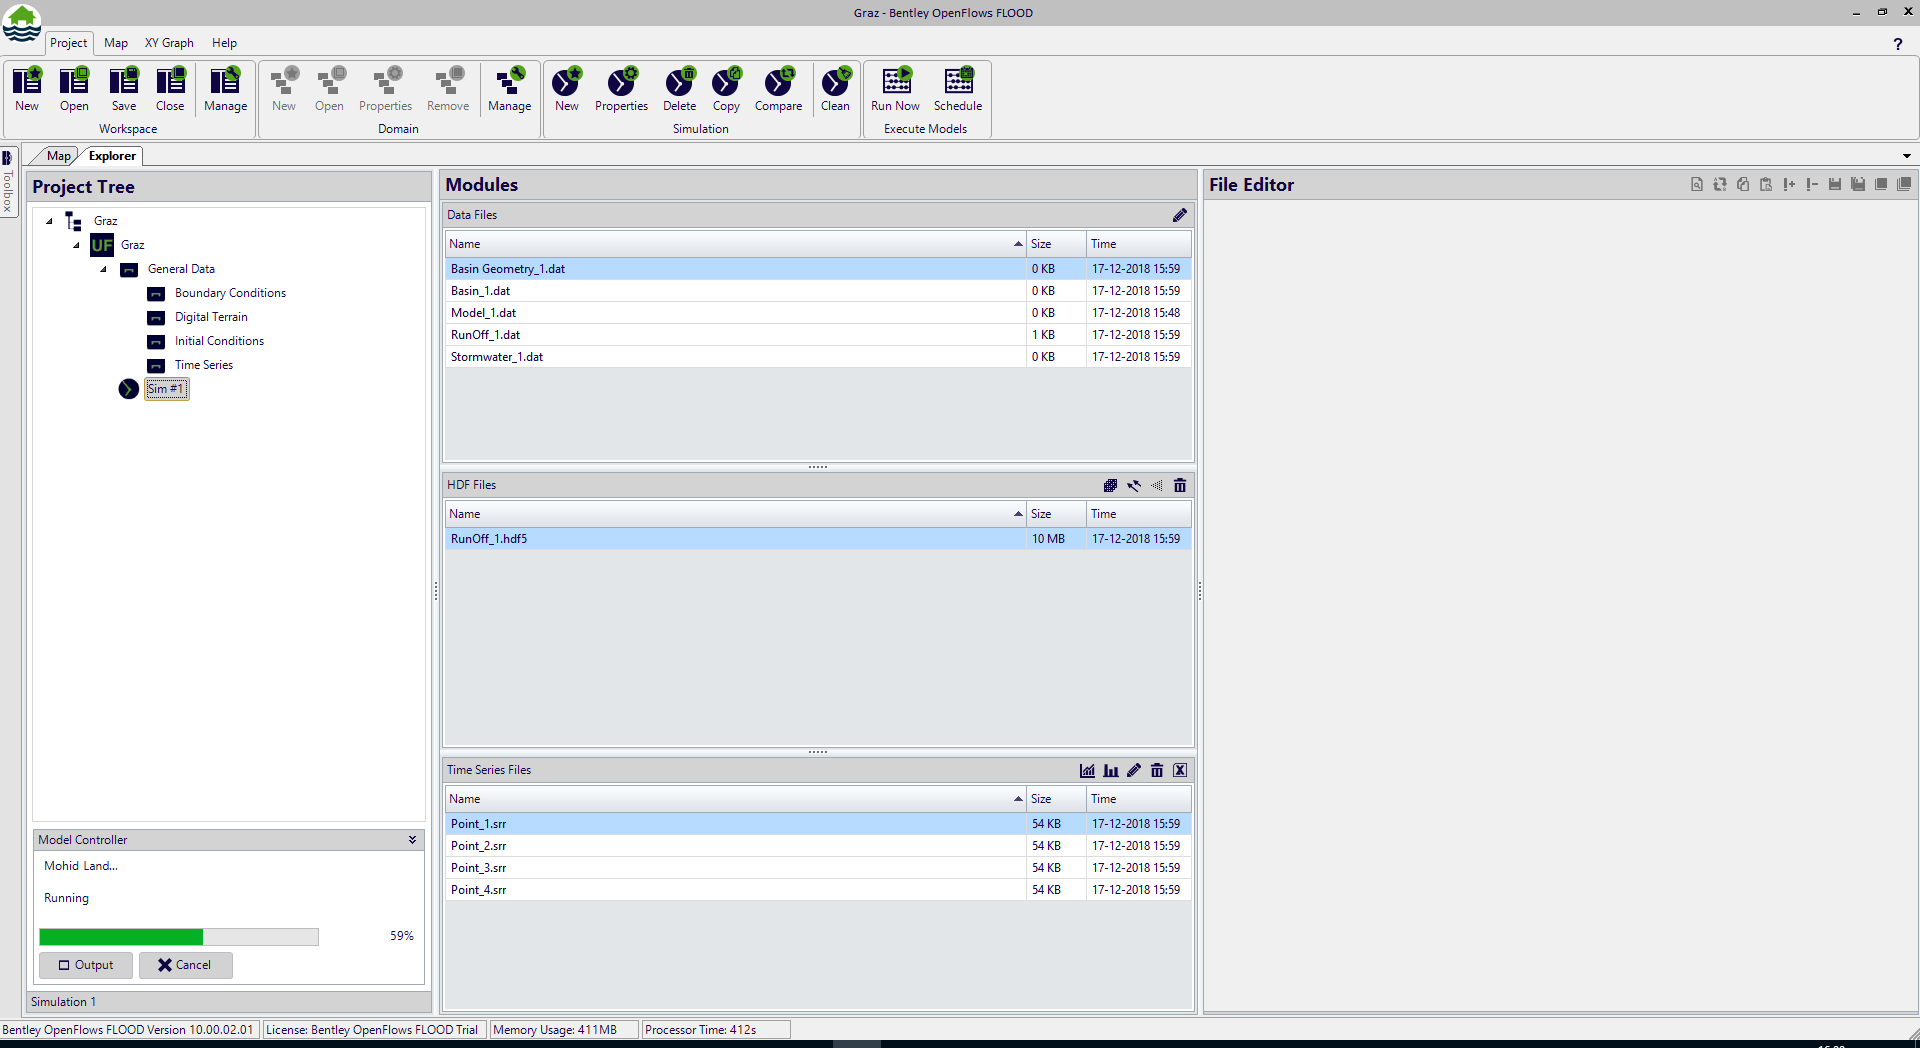Screen dimensions: 1920x1048
Task: Click the File Editor save icon
Action: click(1835, 184)
